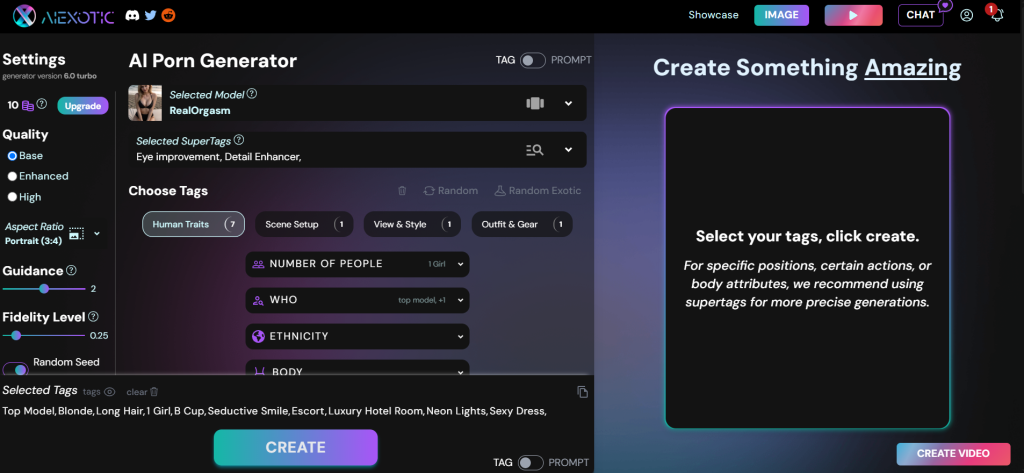The width and height of the screenshot is (1024, 473).
Task: Switch to IMAGE mode
Action: [x=781, y=15]
